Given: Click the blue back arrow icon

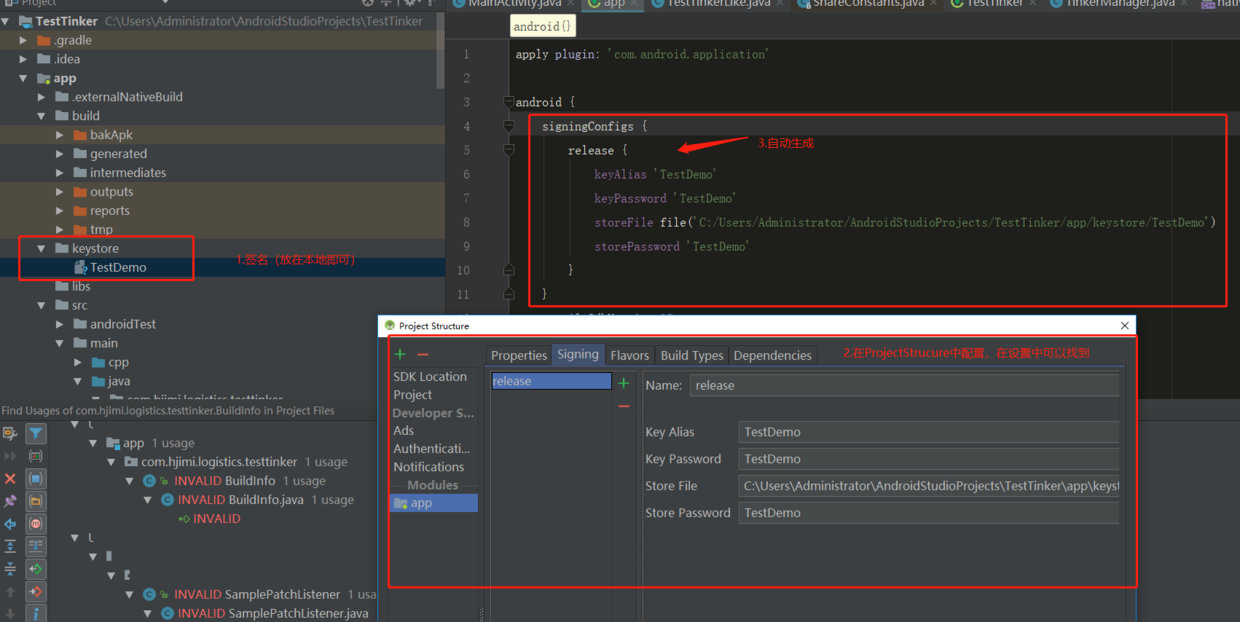Looking at the screenshot, I should pyautogui.click(x=10, y=524).
